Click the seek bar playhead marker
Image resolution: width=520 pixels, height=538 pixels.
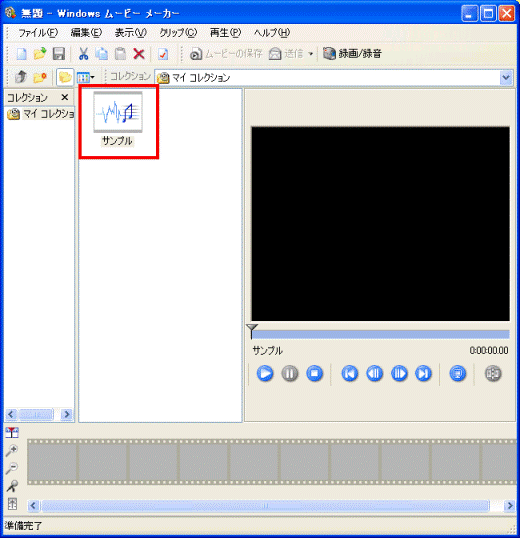click(252, 331)
